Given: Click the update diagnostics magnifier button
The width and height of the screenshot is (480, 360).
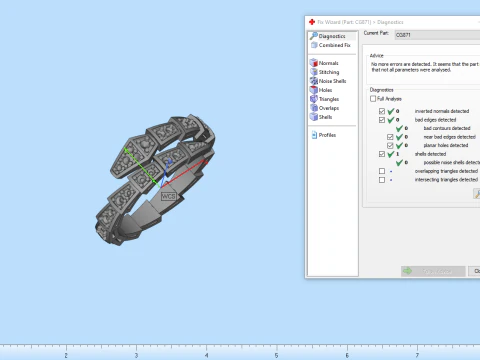Looking at the screenshot, I should tap(477, 194).
